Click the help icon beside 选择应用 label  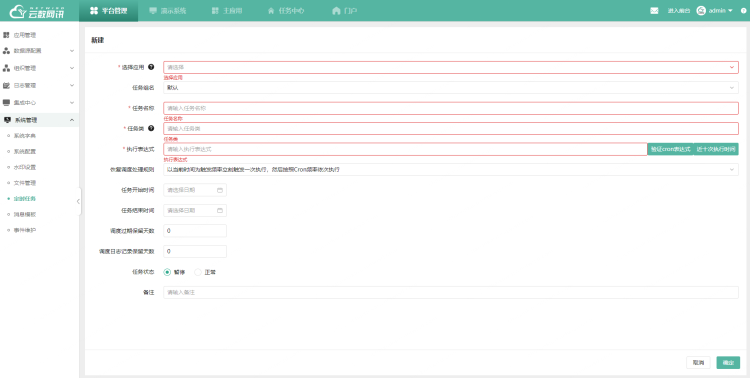click(151, 67)
